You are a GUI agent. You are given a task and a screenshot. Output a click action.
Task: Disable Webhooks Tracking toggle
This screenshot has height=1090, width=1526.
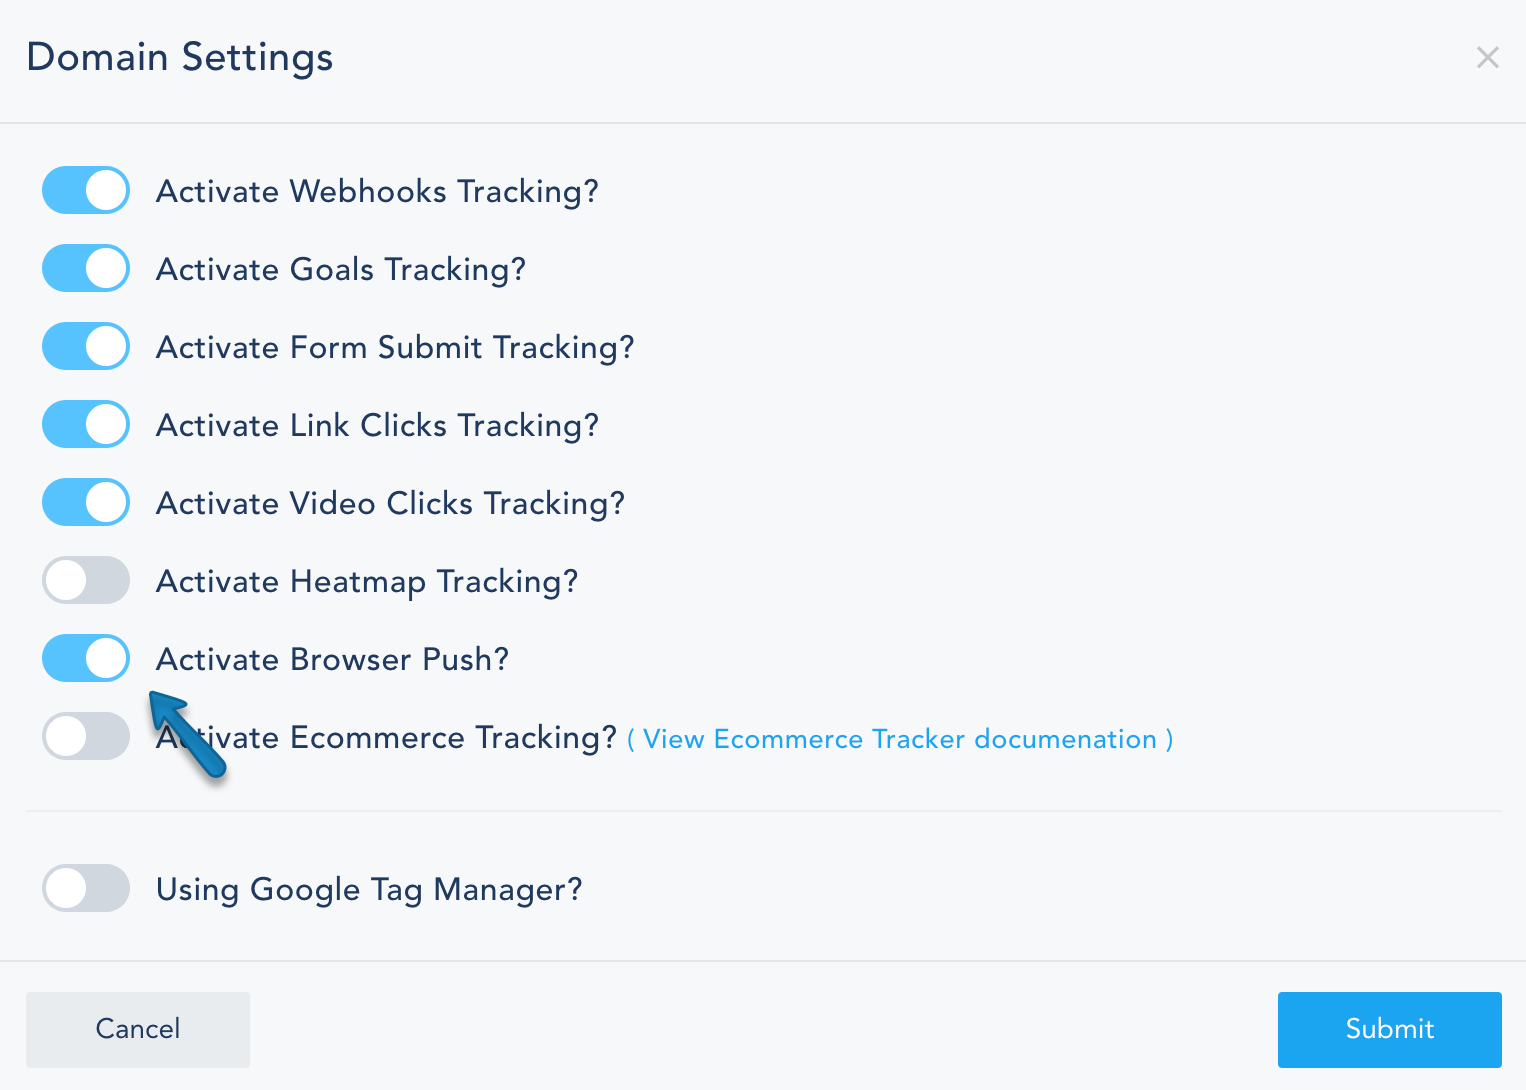click(86, 190)
